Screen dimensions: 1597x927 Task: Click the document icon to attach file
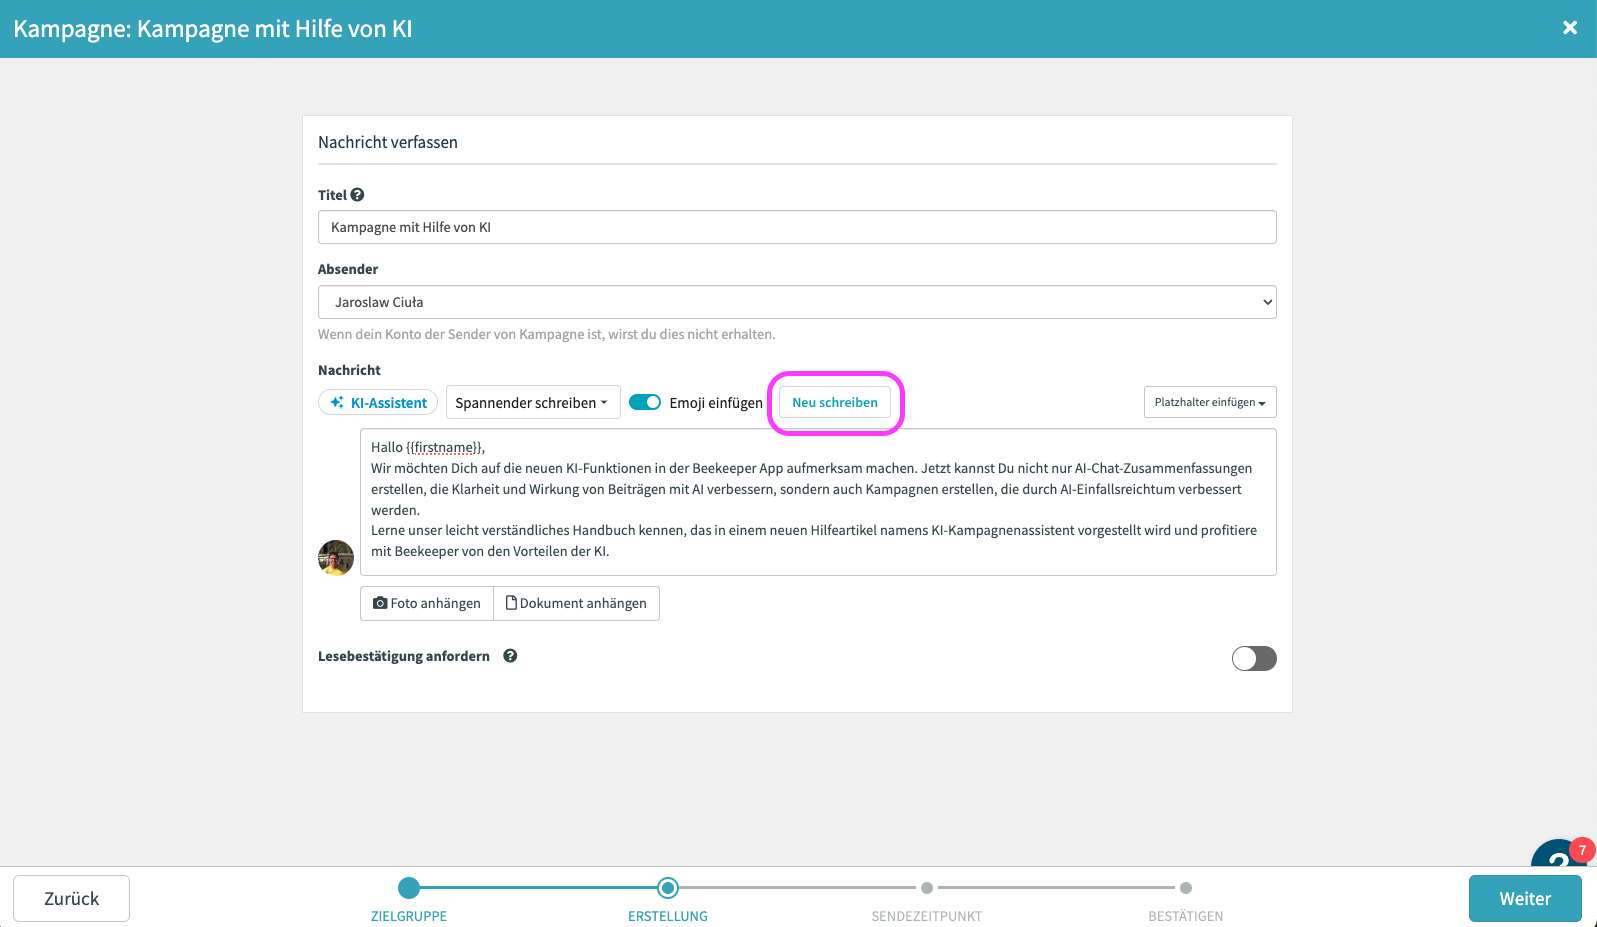pos(511,603)
